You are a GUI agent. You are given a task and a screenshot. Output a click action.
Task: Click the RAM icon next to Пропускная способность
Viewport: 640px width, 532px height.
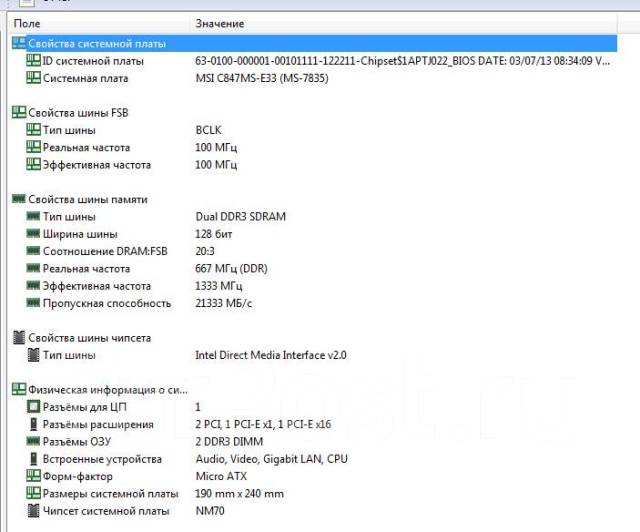pos(33,303)
